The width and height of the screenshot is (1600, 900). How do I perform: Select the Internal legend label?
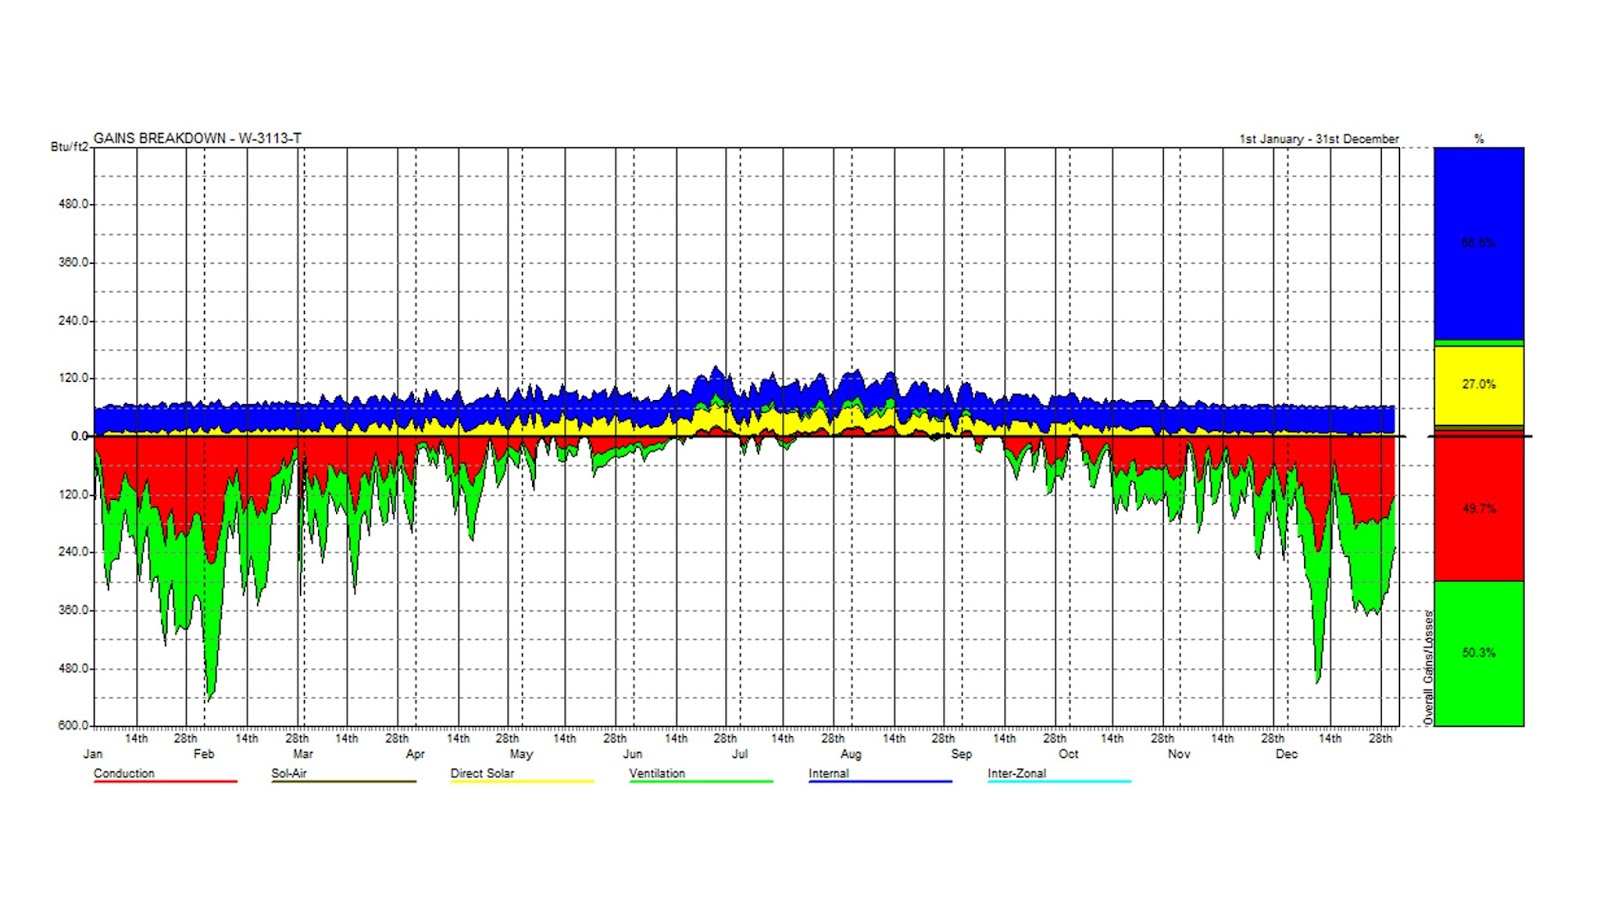click(828, 773)
